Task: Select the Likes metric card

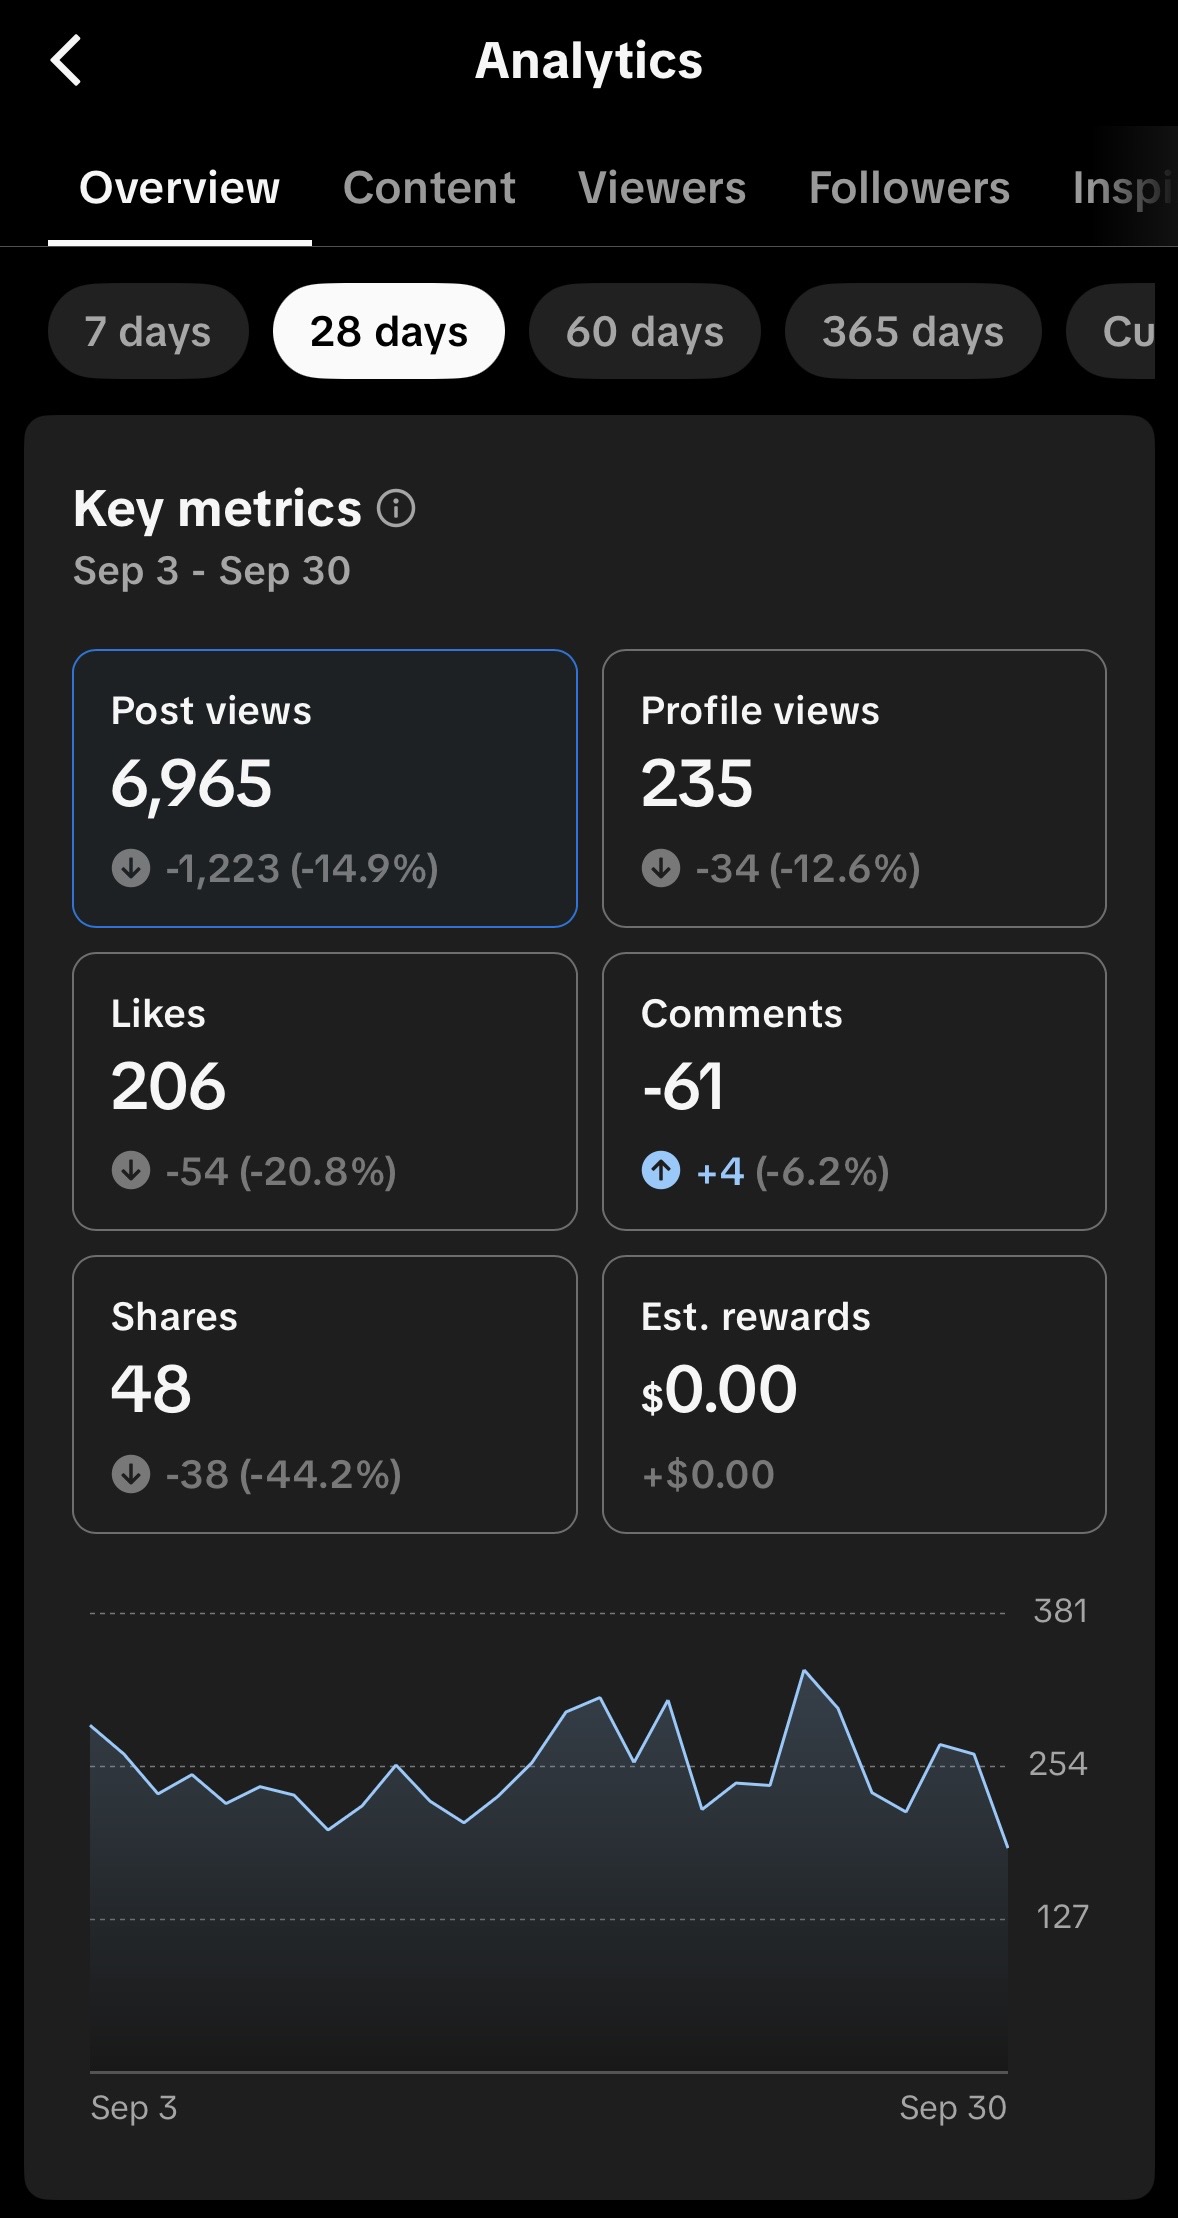Action: point(325,1091)
